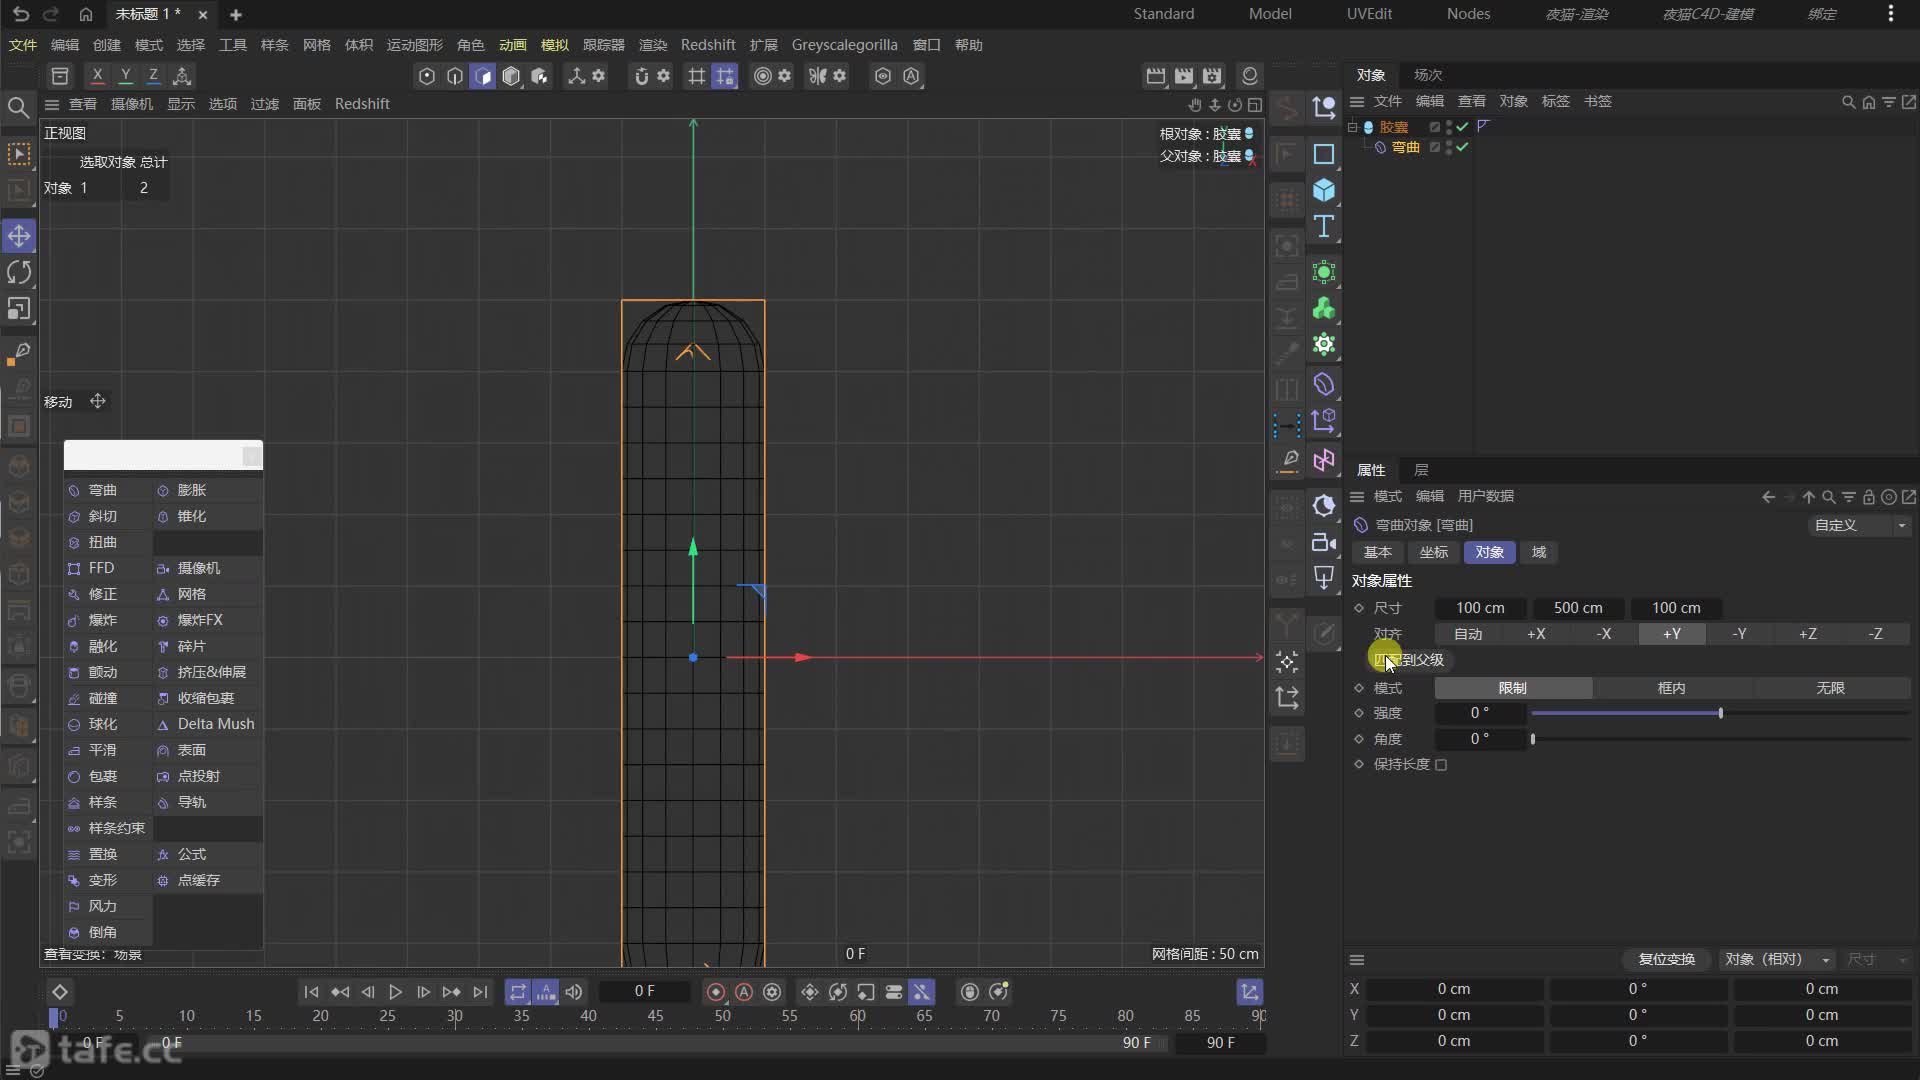
Task: Adjust the 角度 angle slider
Action: (x=1720, y=739)
